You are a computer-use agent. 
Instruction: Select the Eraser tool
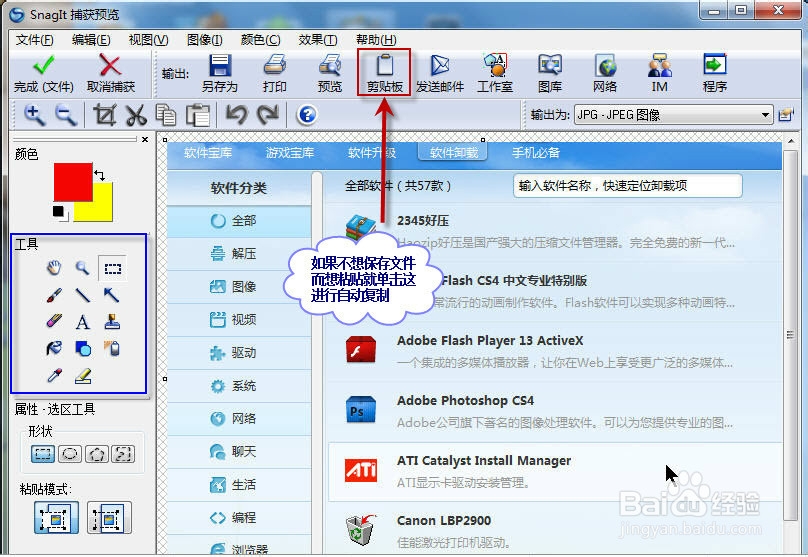(54, 322)
